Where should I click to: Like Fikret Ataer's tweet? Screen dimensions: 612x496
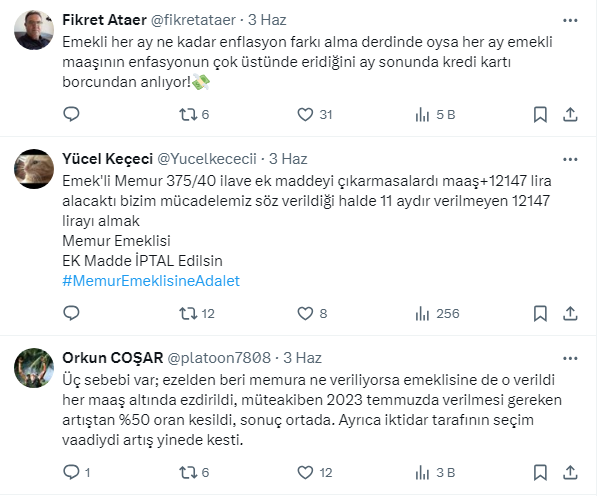[x=305, y=115]
